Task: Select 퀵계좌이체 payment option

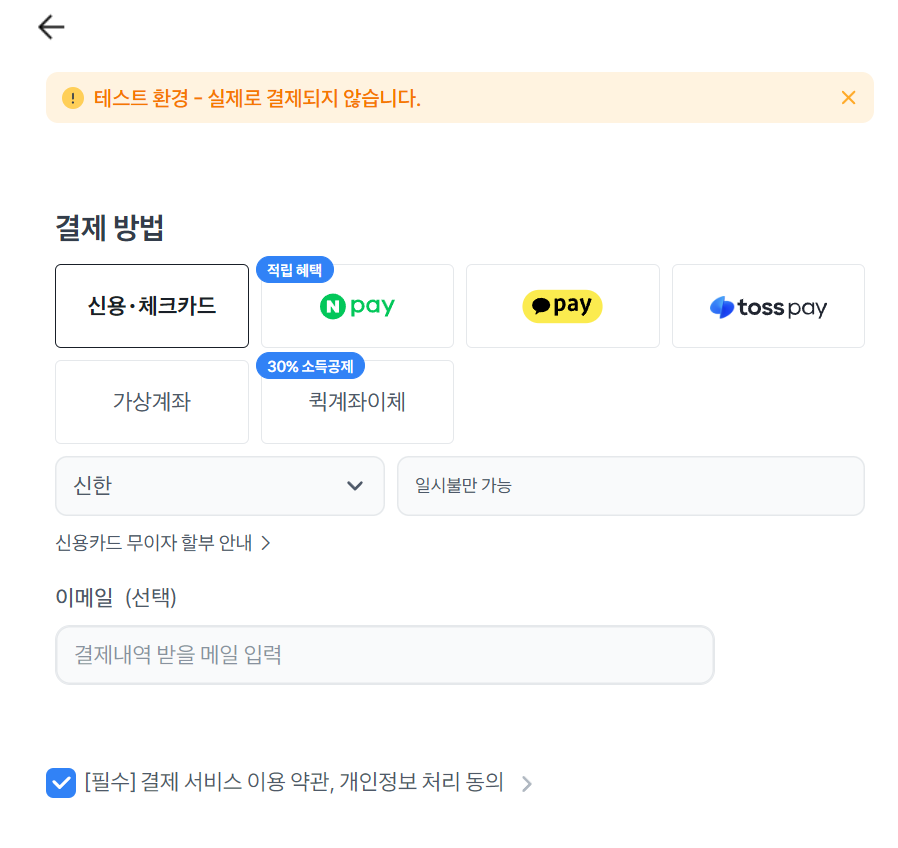Action: coord(357,402)
